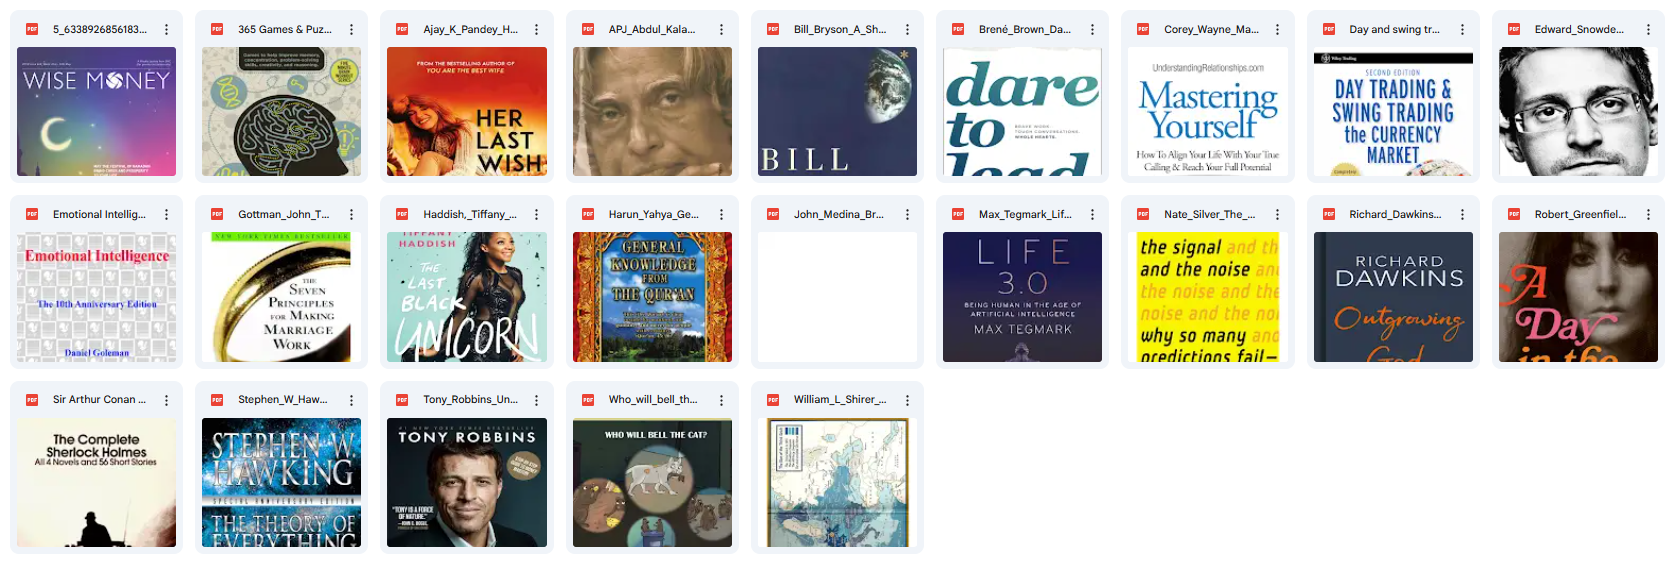1674x570 pixels.
Task: Open more options for William_L_Shirer file
Action: [907, 400]
